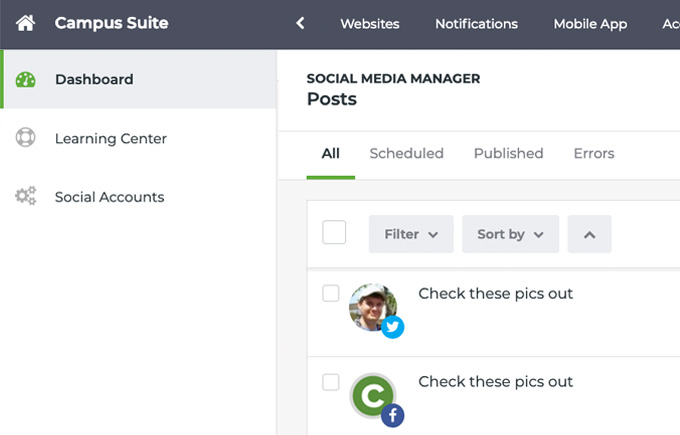Tick the select-all checkbox beside Filter

tap(334, 232)
